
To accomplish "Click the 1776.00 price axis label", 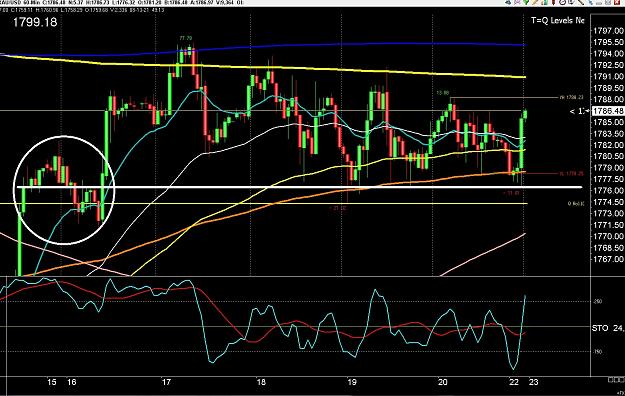I will [608, 191].
